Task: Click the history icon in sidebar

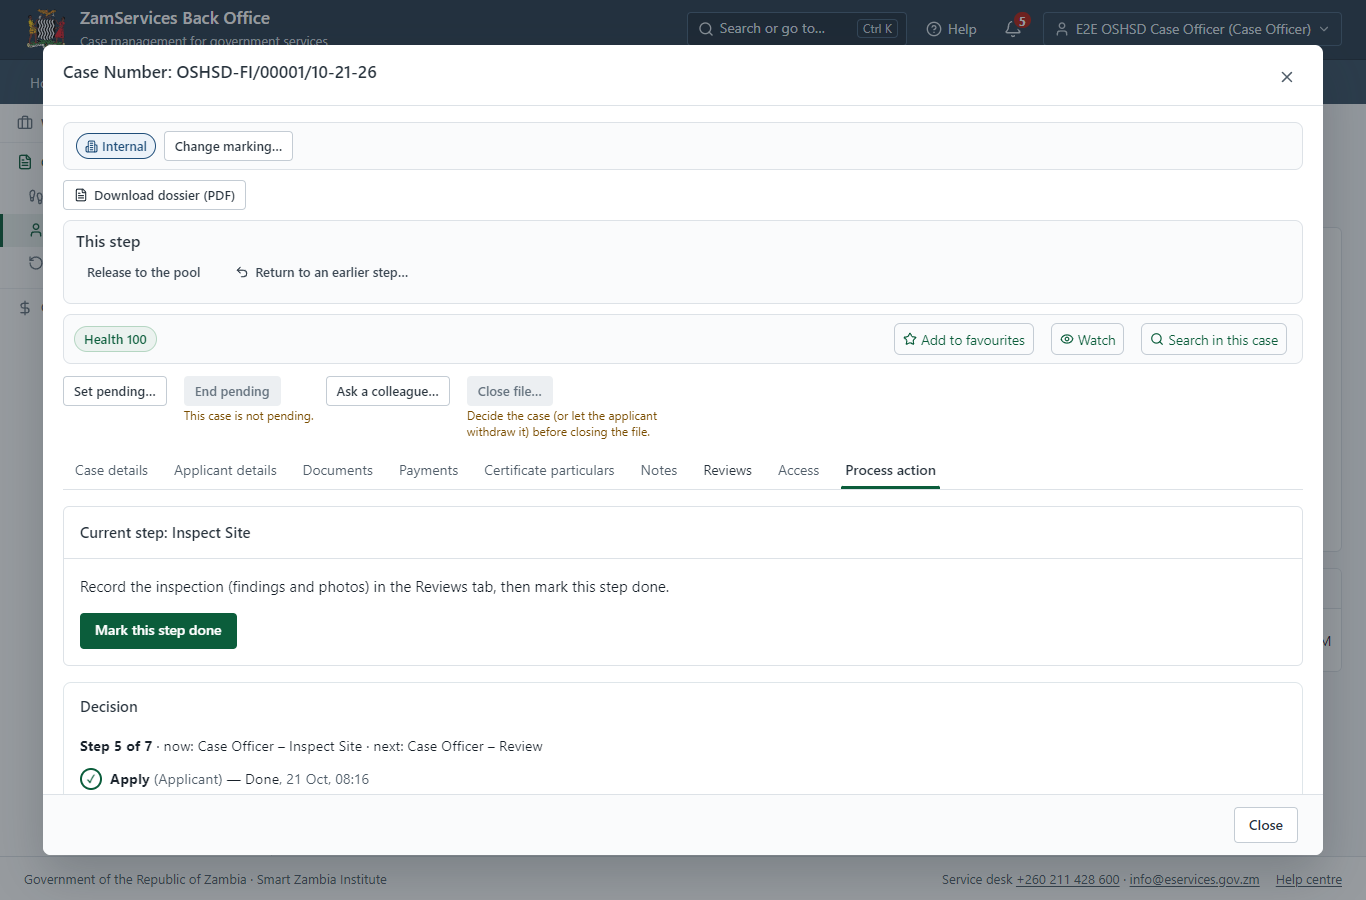Action: (x=36, y=263)
